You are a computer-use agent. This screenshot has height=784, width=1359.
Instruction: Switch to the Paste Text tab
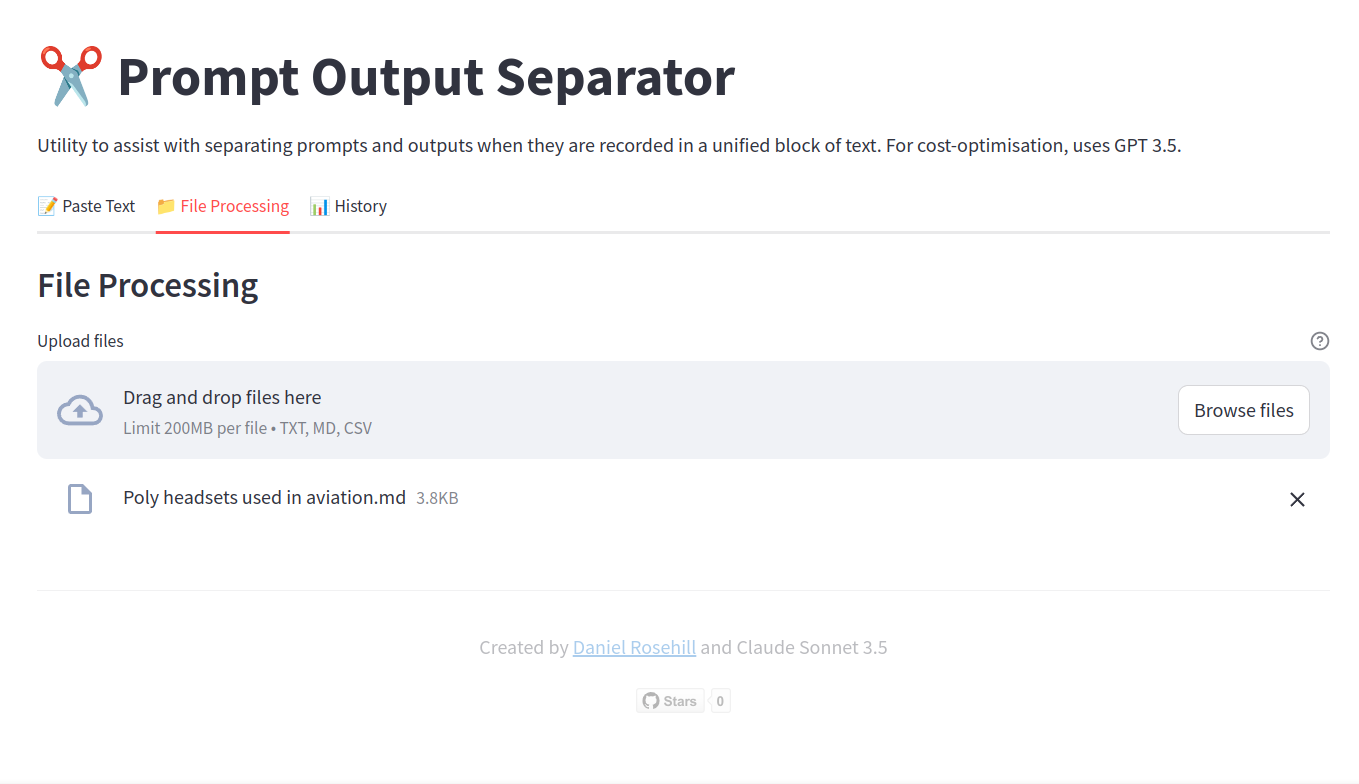pos(86,206)
